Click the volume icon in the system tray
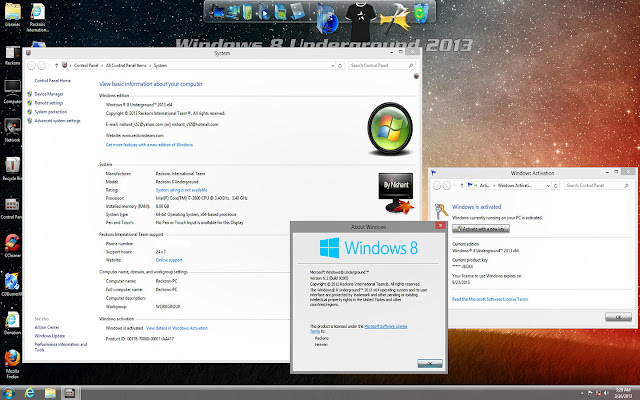Image resolution: width=640 pixels, height=400 pixels. [606, 393]
